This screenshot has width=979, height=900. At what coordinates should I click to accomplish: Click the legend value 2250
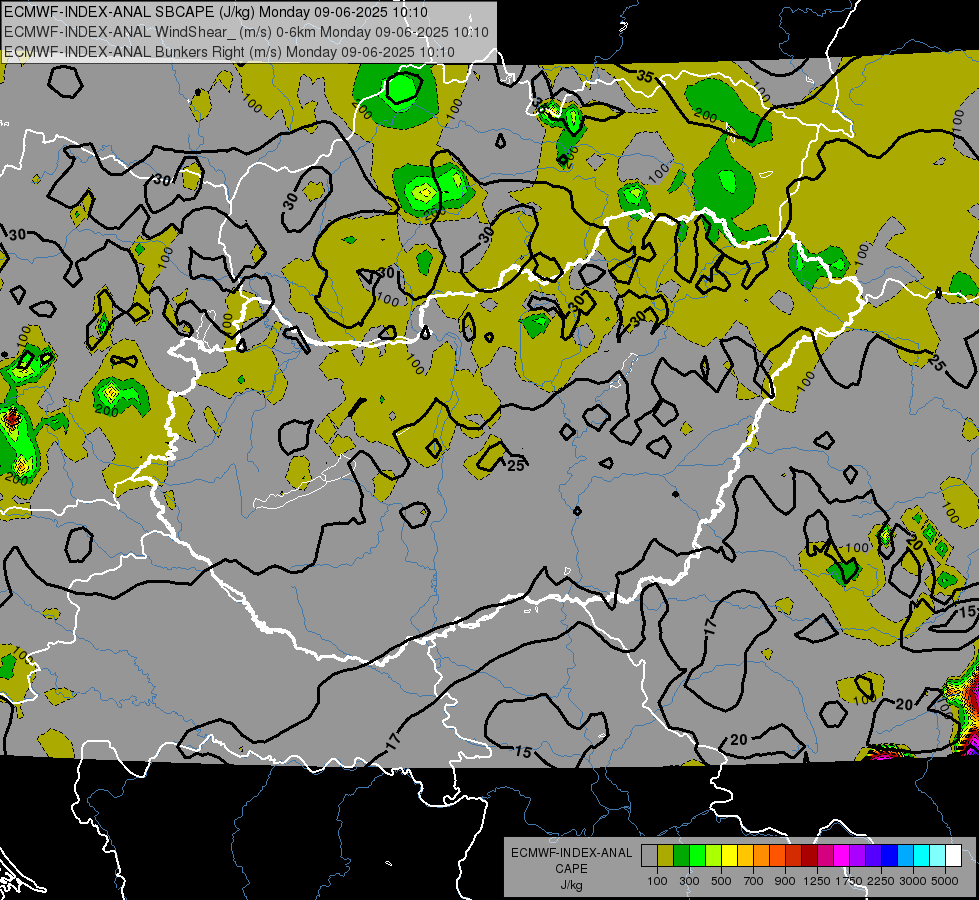(x=881, y=881)
